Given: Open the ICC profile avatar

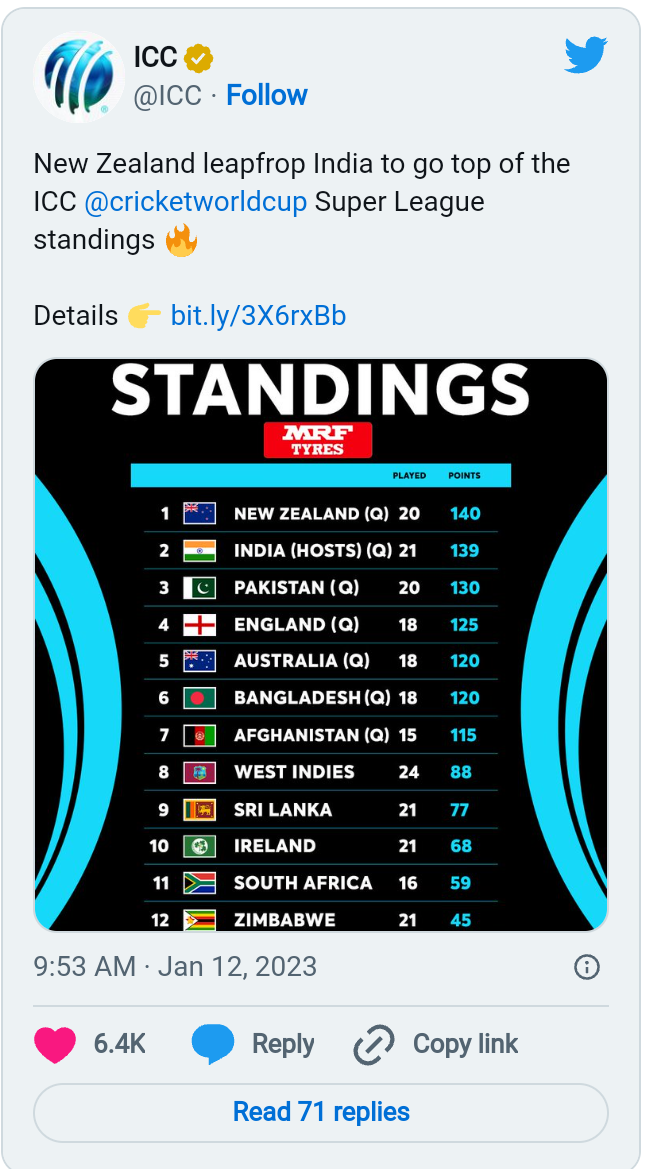Looking at the screenshot, I should coord(79,77).
